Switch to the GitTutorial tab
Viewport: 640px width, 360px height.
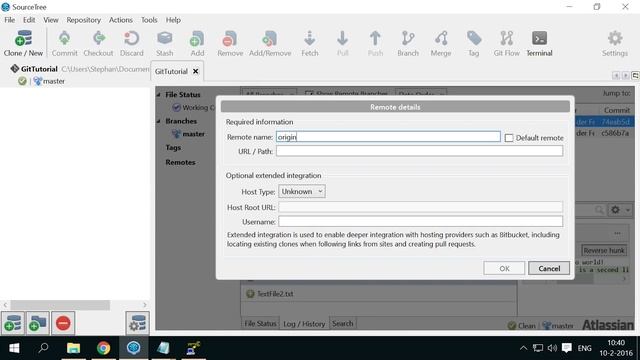point(171,71)
